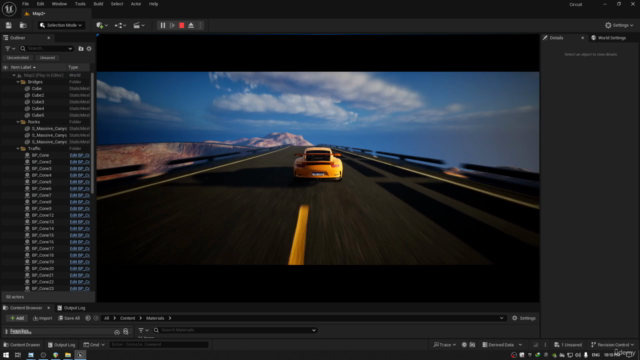This screenshot has width=640, height=360.
Task: Go forward in Content Browser history
Action: click(96, 318)
